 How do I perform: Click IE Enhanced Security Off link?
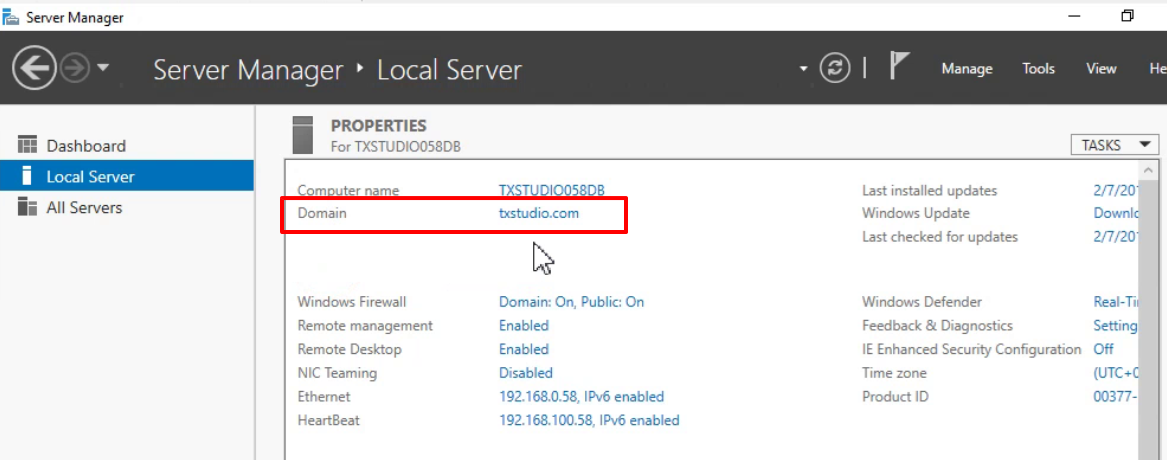pos(1104,349)
